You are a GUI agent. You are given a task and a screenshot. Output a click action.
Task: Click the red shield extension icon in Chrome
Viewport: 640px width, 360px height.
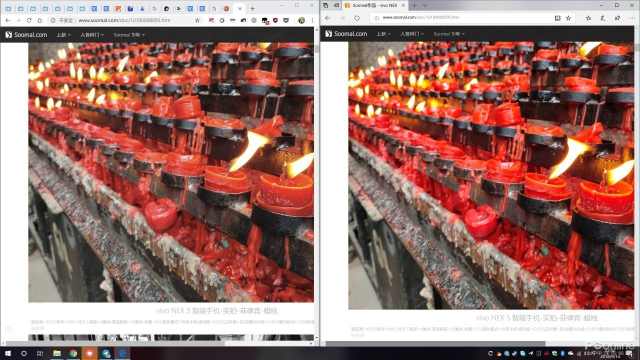tap(276, 20)
